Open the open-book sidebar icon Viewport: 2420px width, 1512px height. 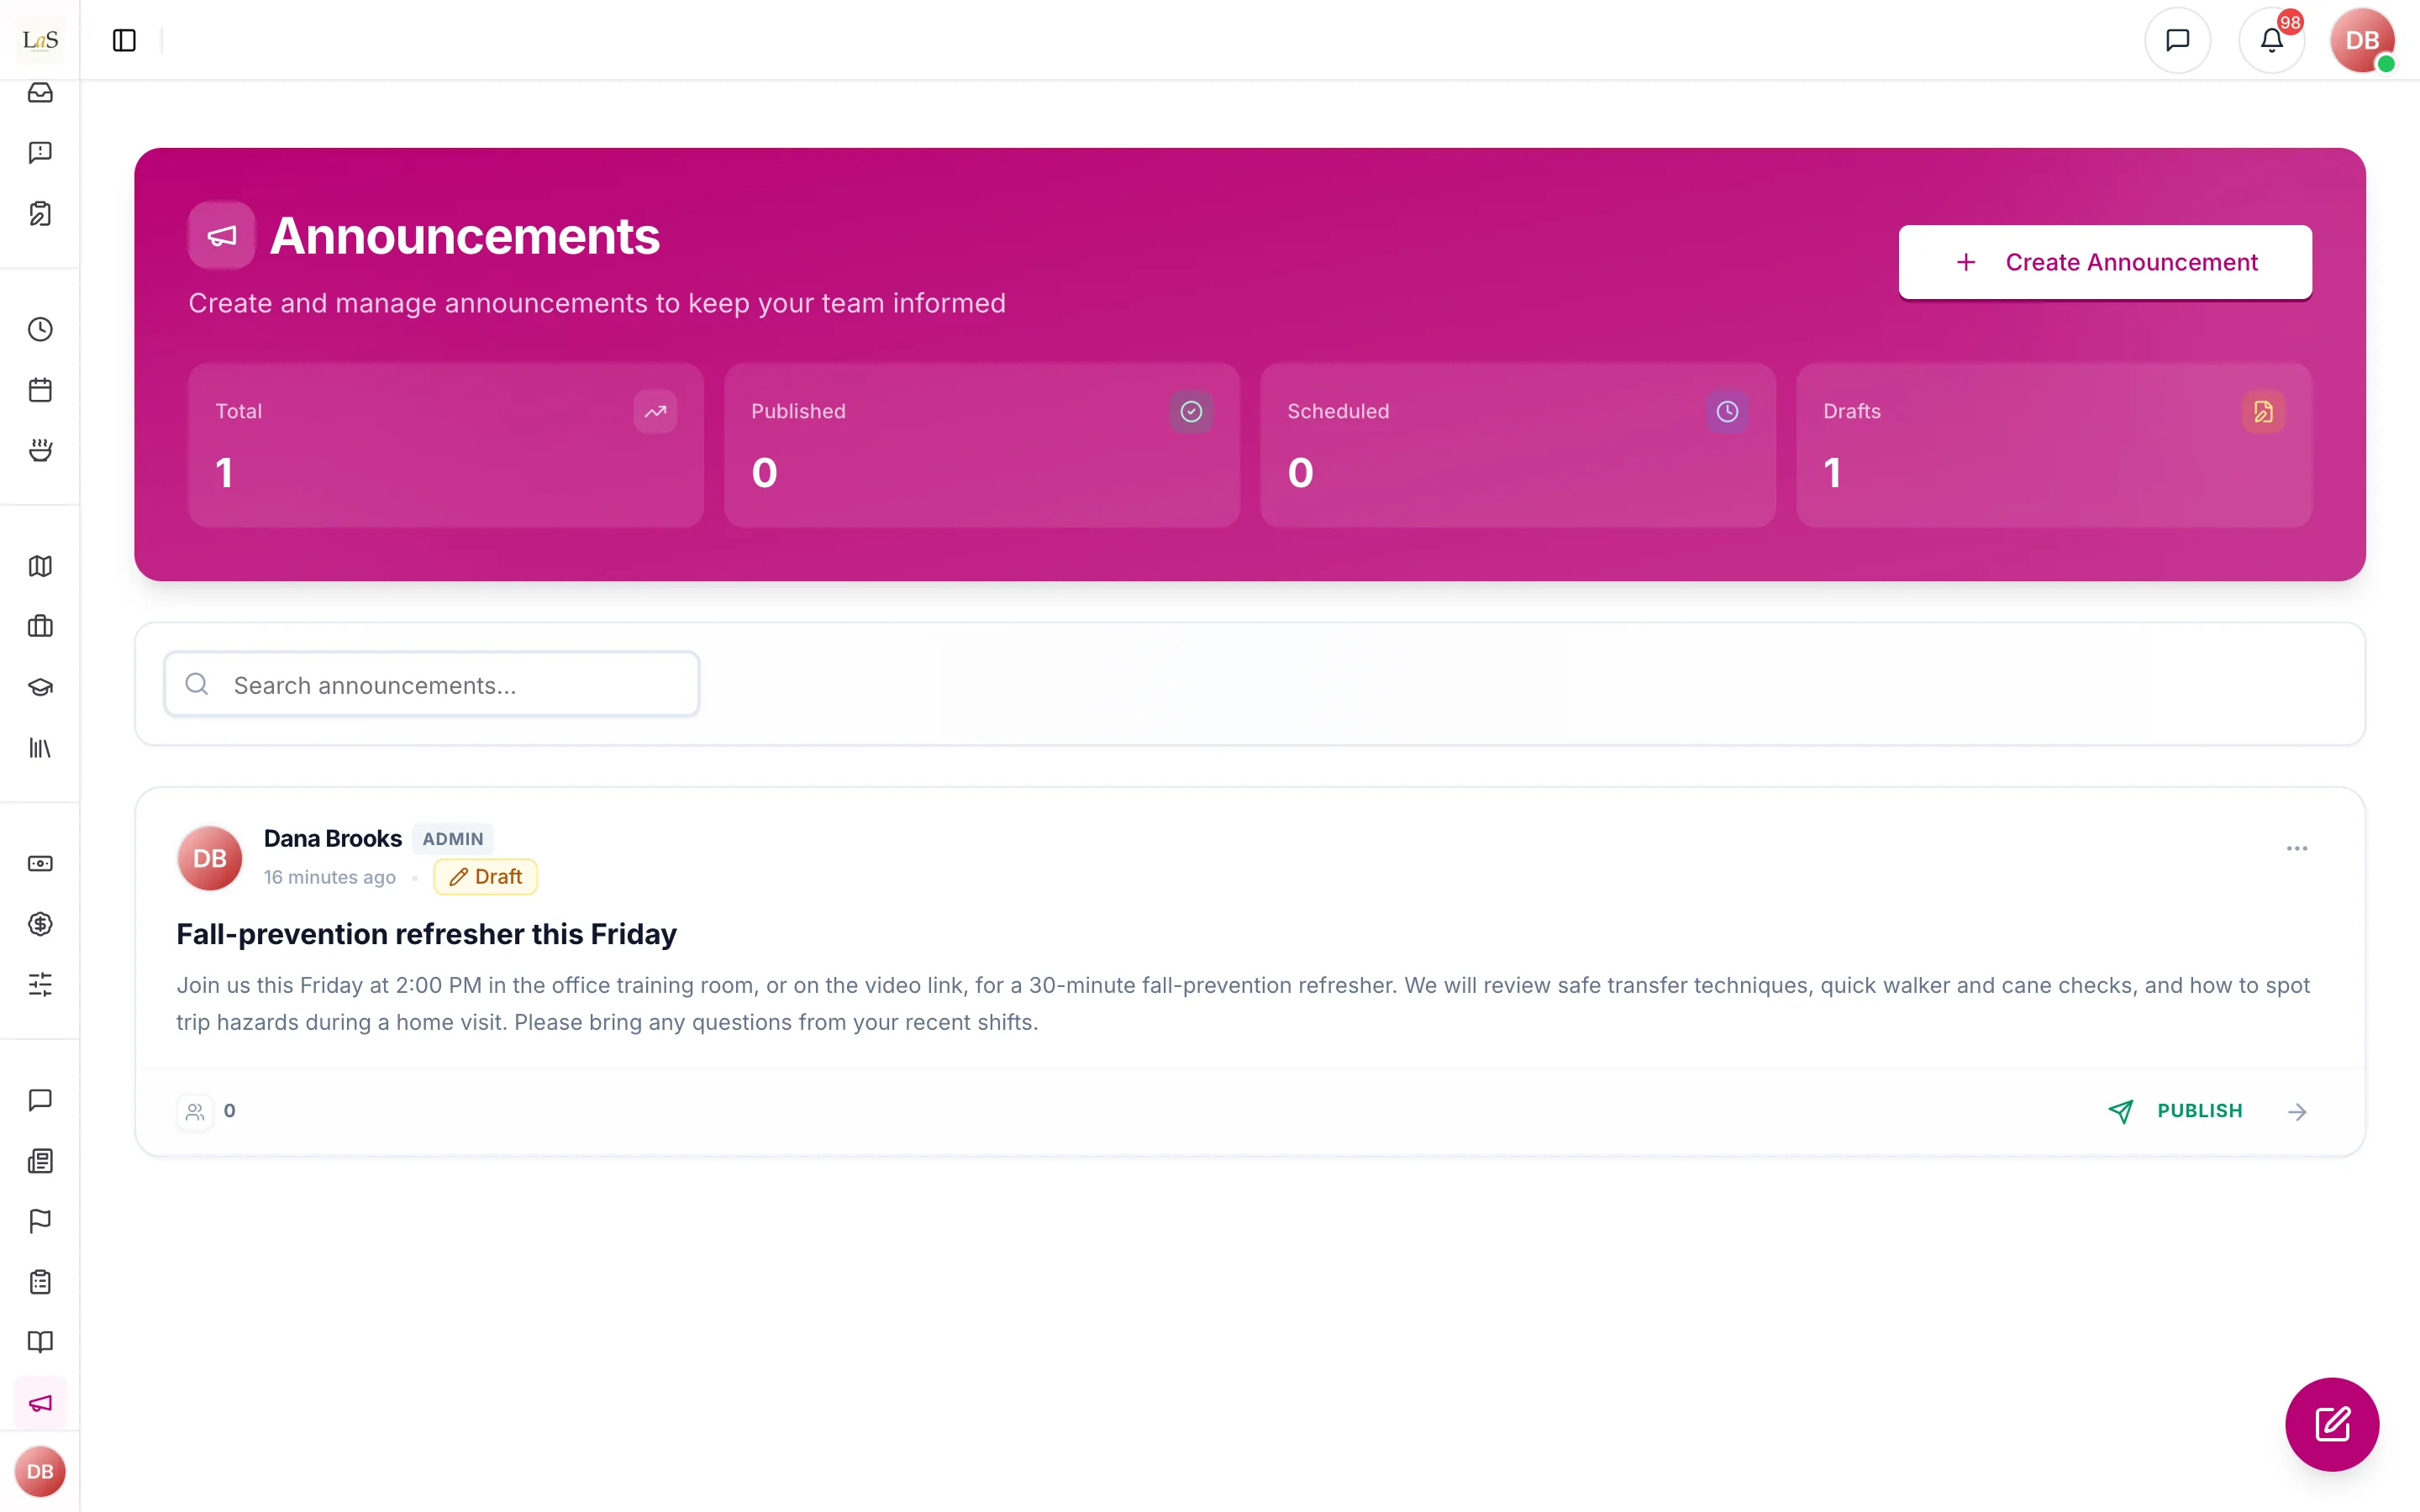coord(40,1342)
